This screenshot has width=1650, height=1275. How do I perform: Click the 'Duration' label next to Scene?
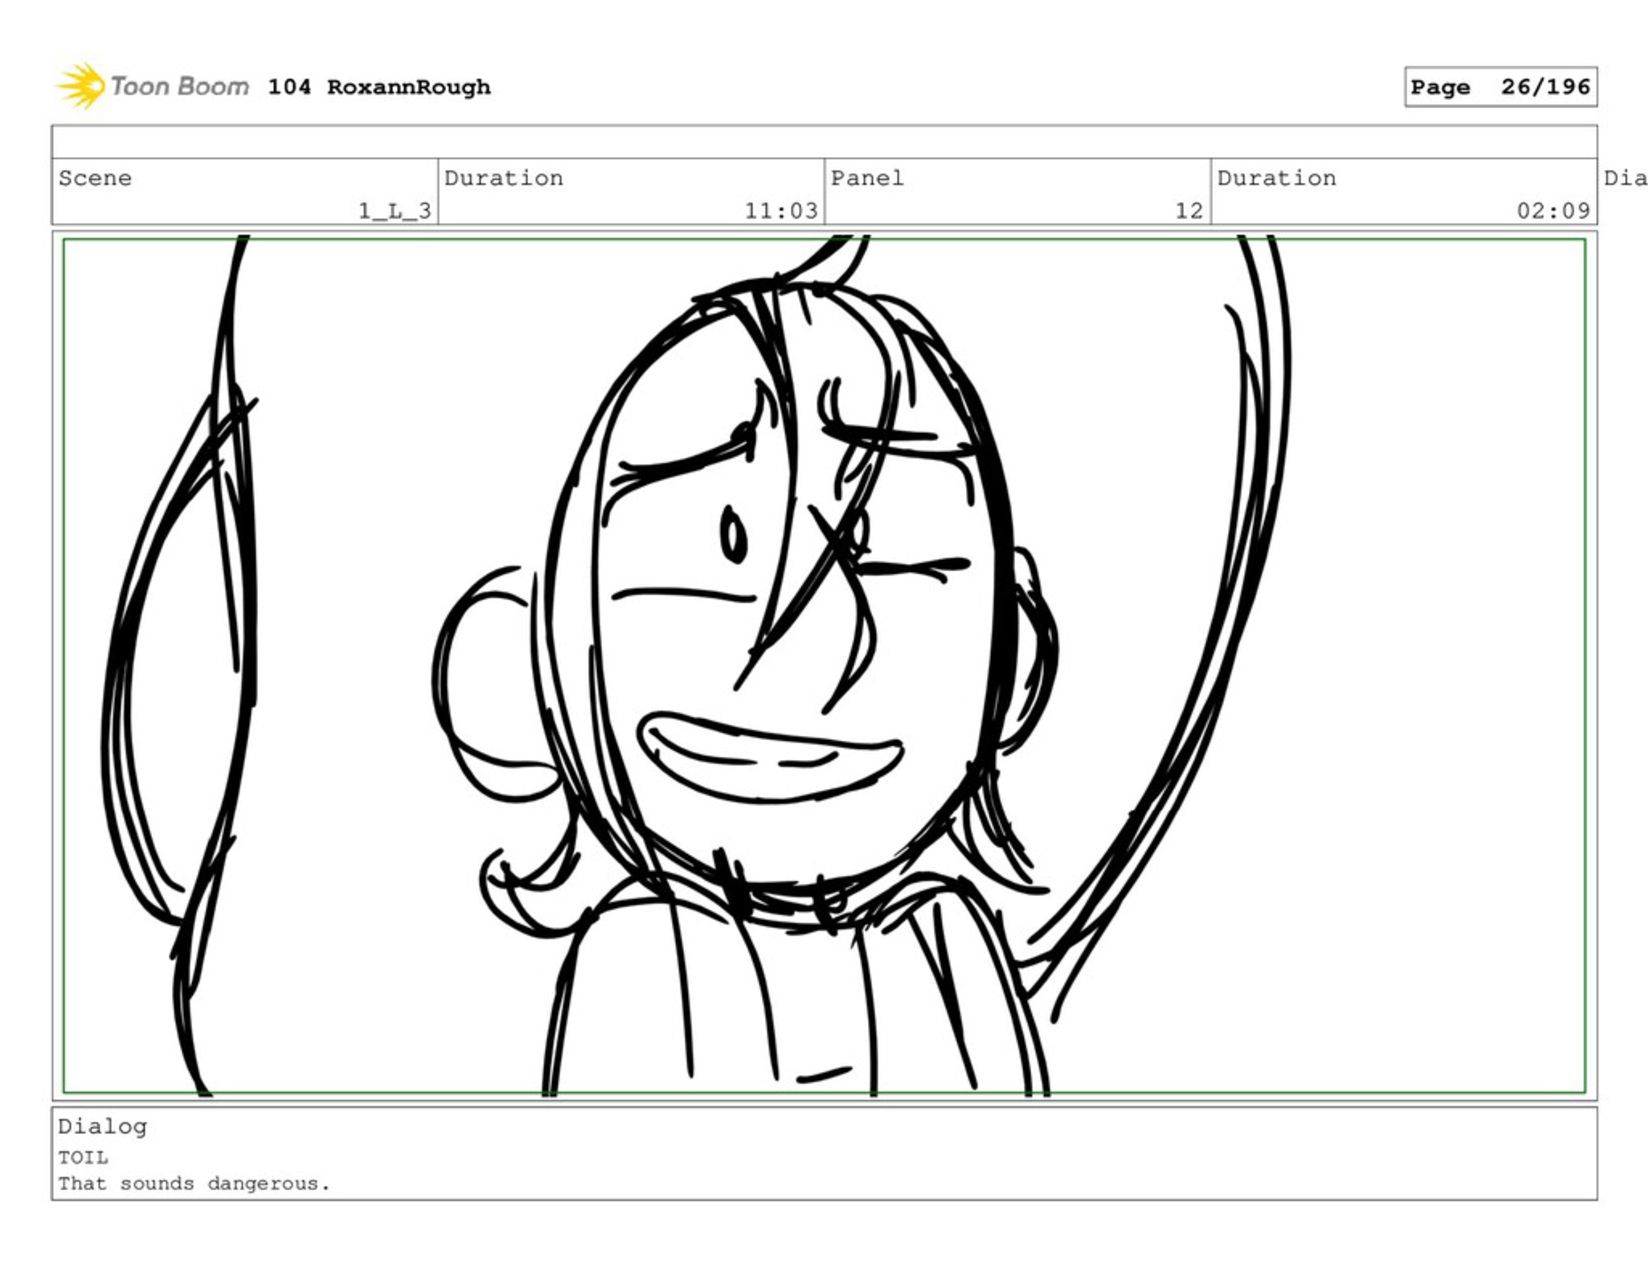pyautogui.click(x=504, y=178)
